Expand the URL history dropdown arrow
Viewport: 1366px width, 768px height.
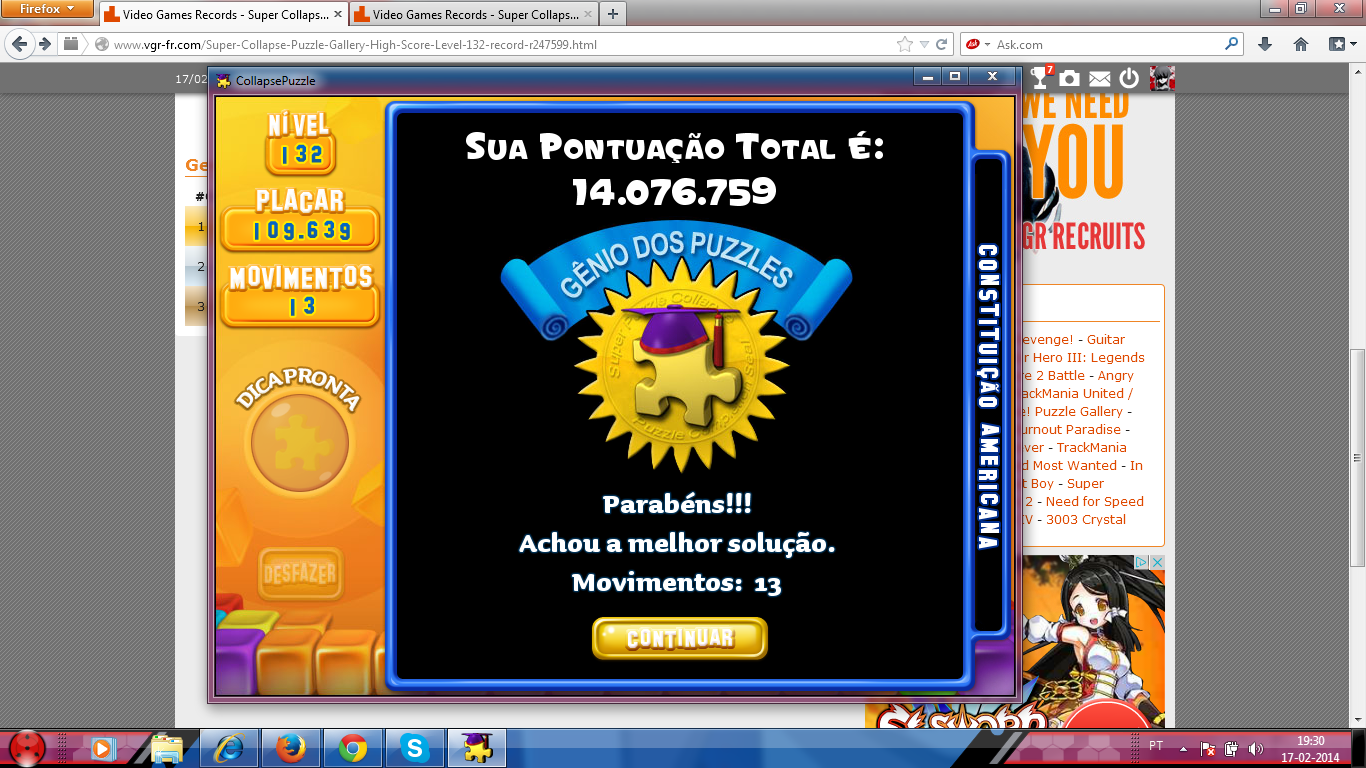pyautogui.click(x=925, y=44)
